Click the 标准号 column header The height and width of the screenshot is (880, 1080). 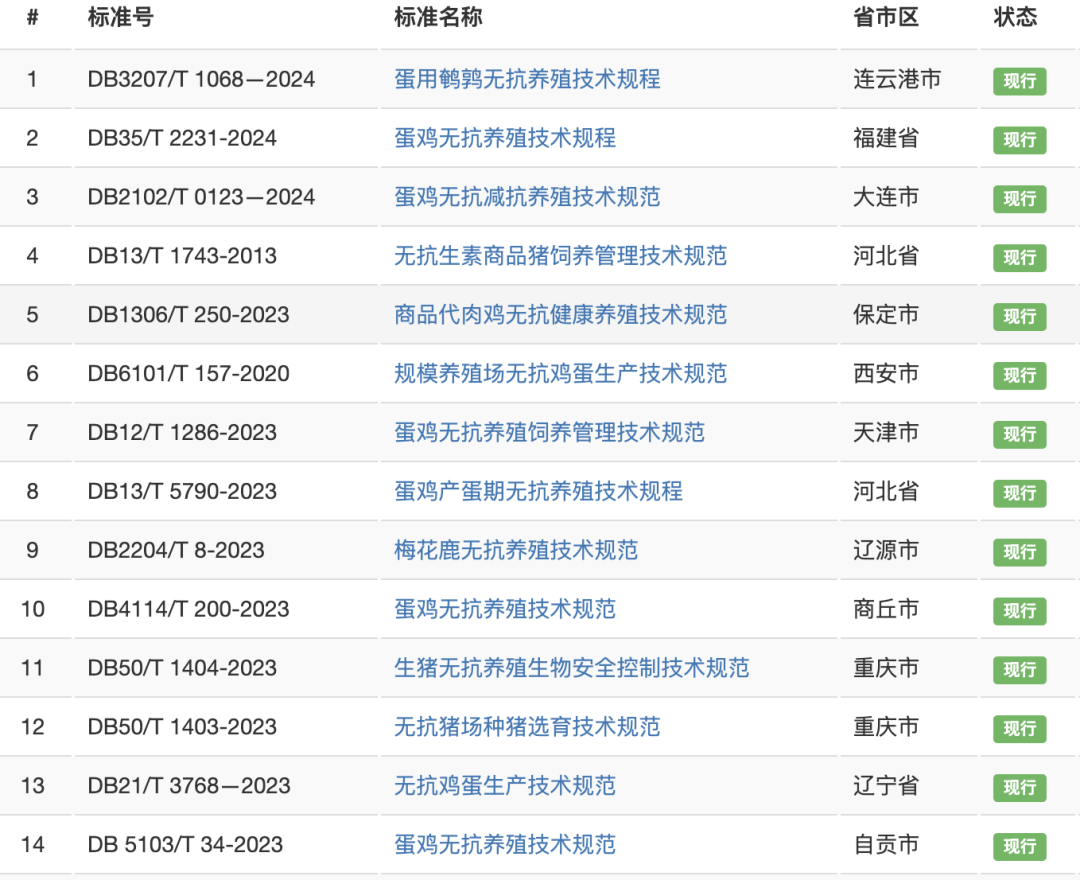pyautogui.click(x=121, y=17)
